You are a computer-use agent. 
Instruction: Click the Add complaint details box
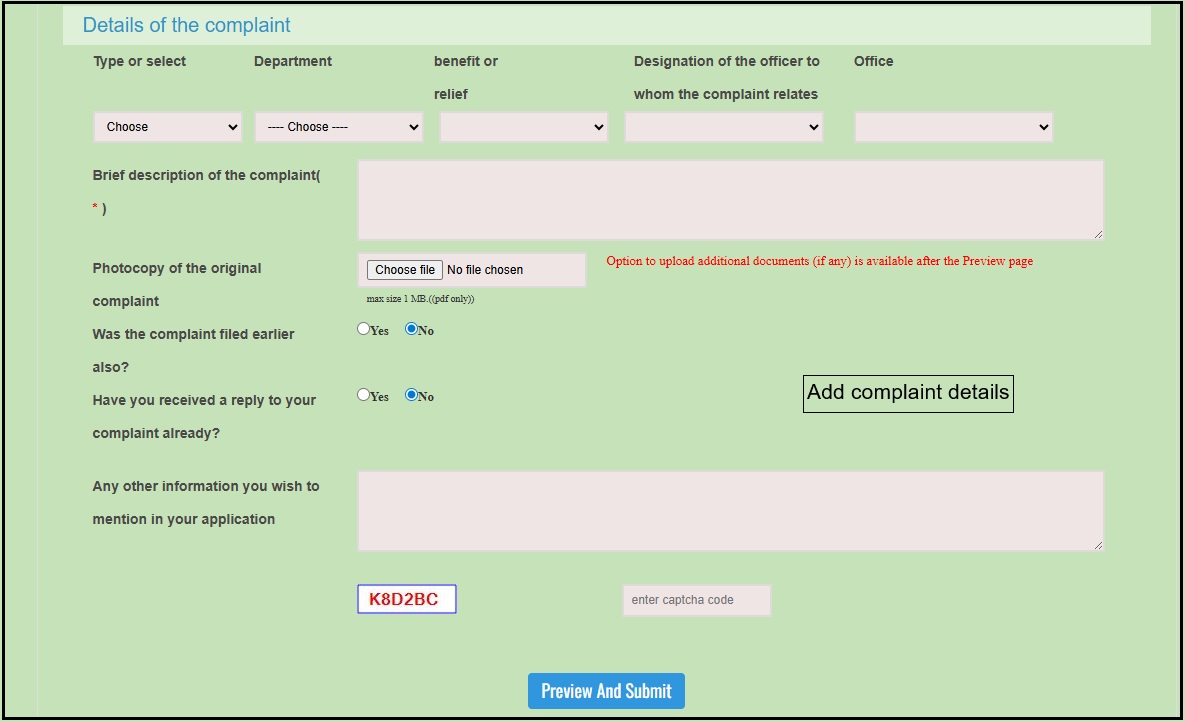908,393
